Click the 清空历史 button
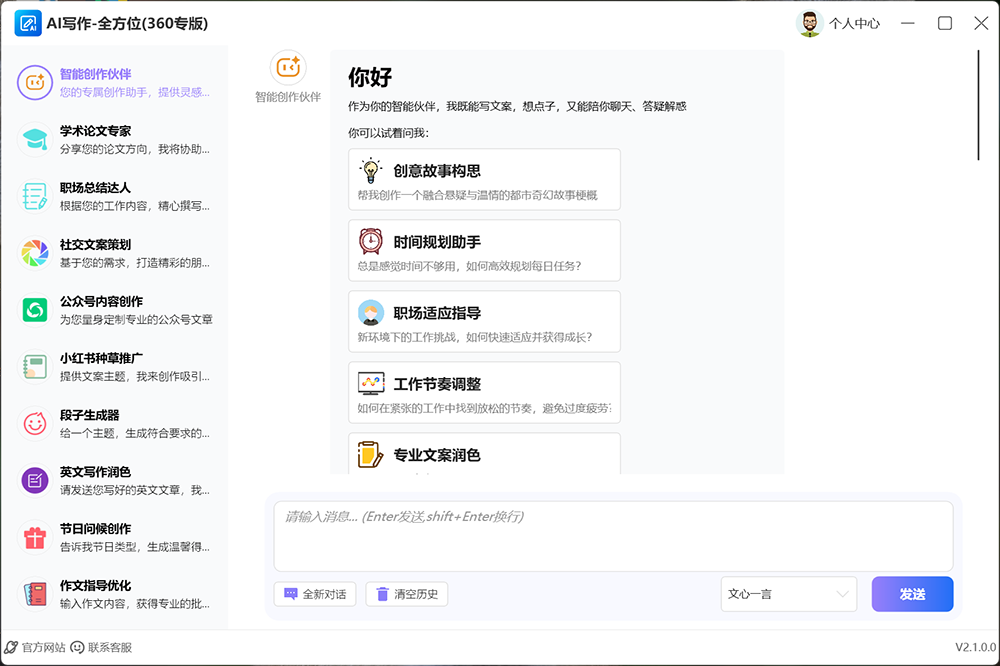 [x=407, y=594]
